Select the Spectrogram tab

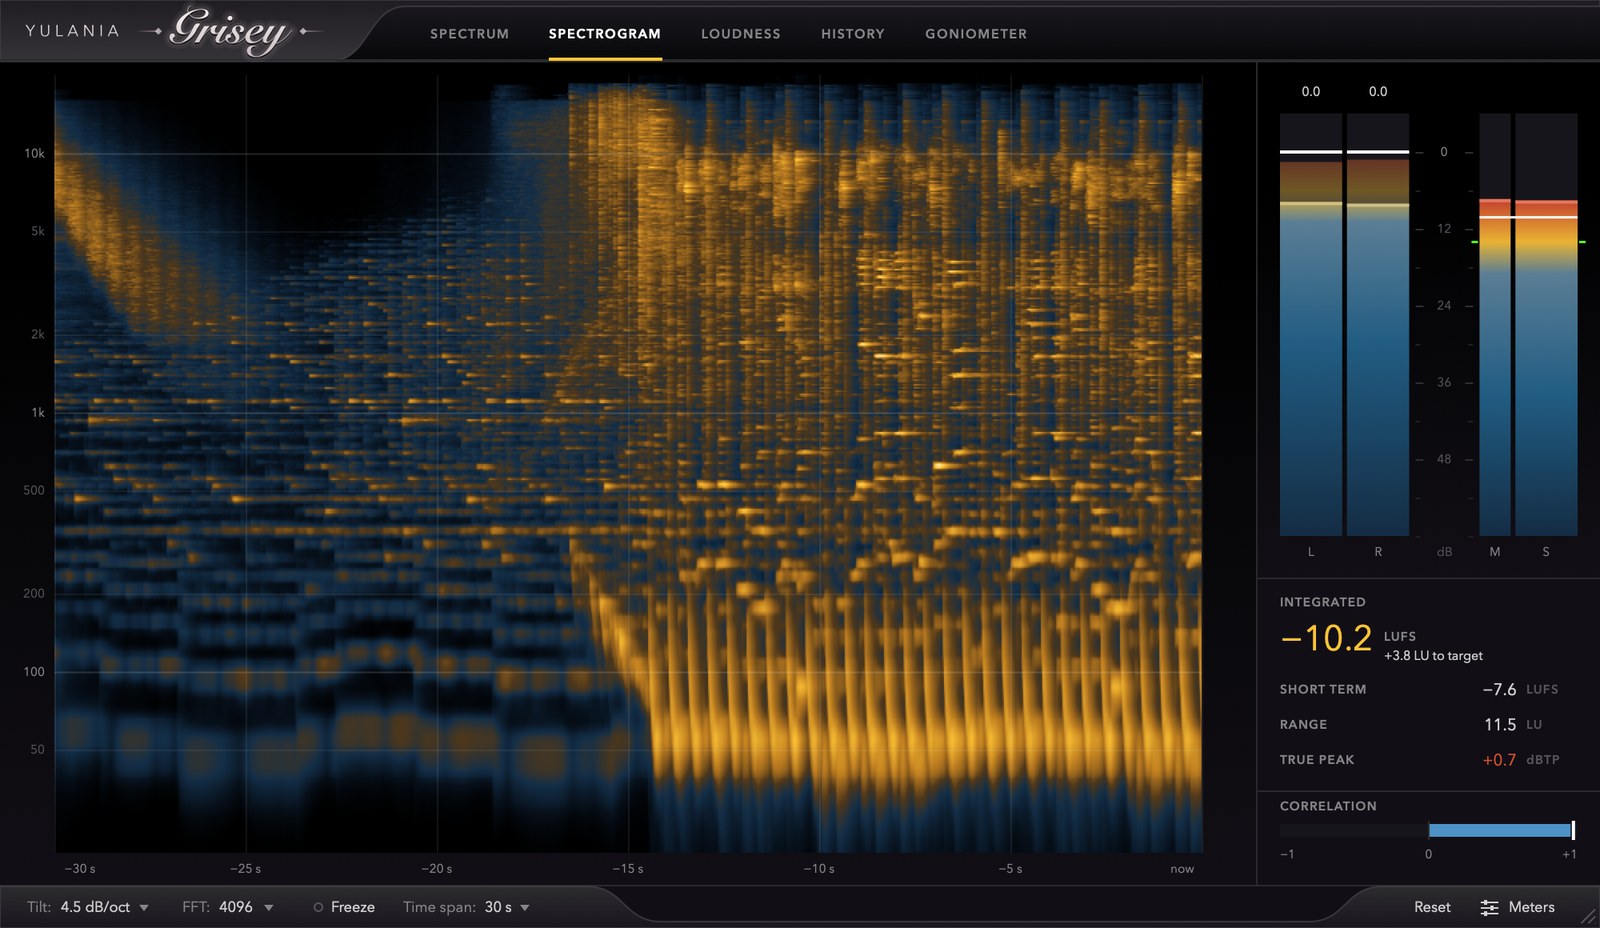(x=605, y=34)
